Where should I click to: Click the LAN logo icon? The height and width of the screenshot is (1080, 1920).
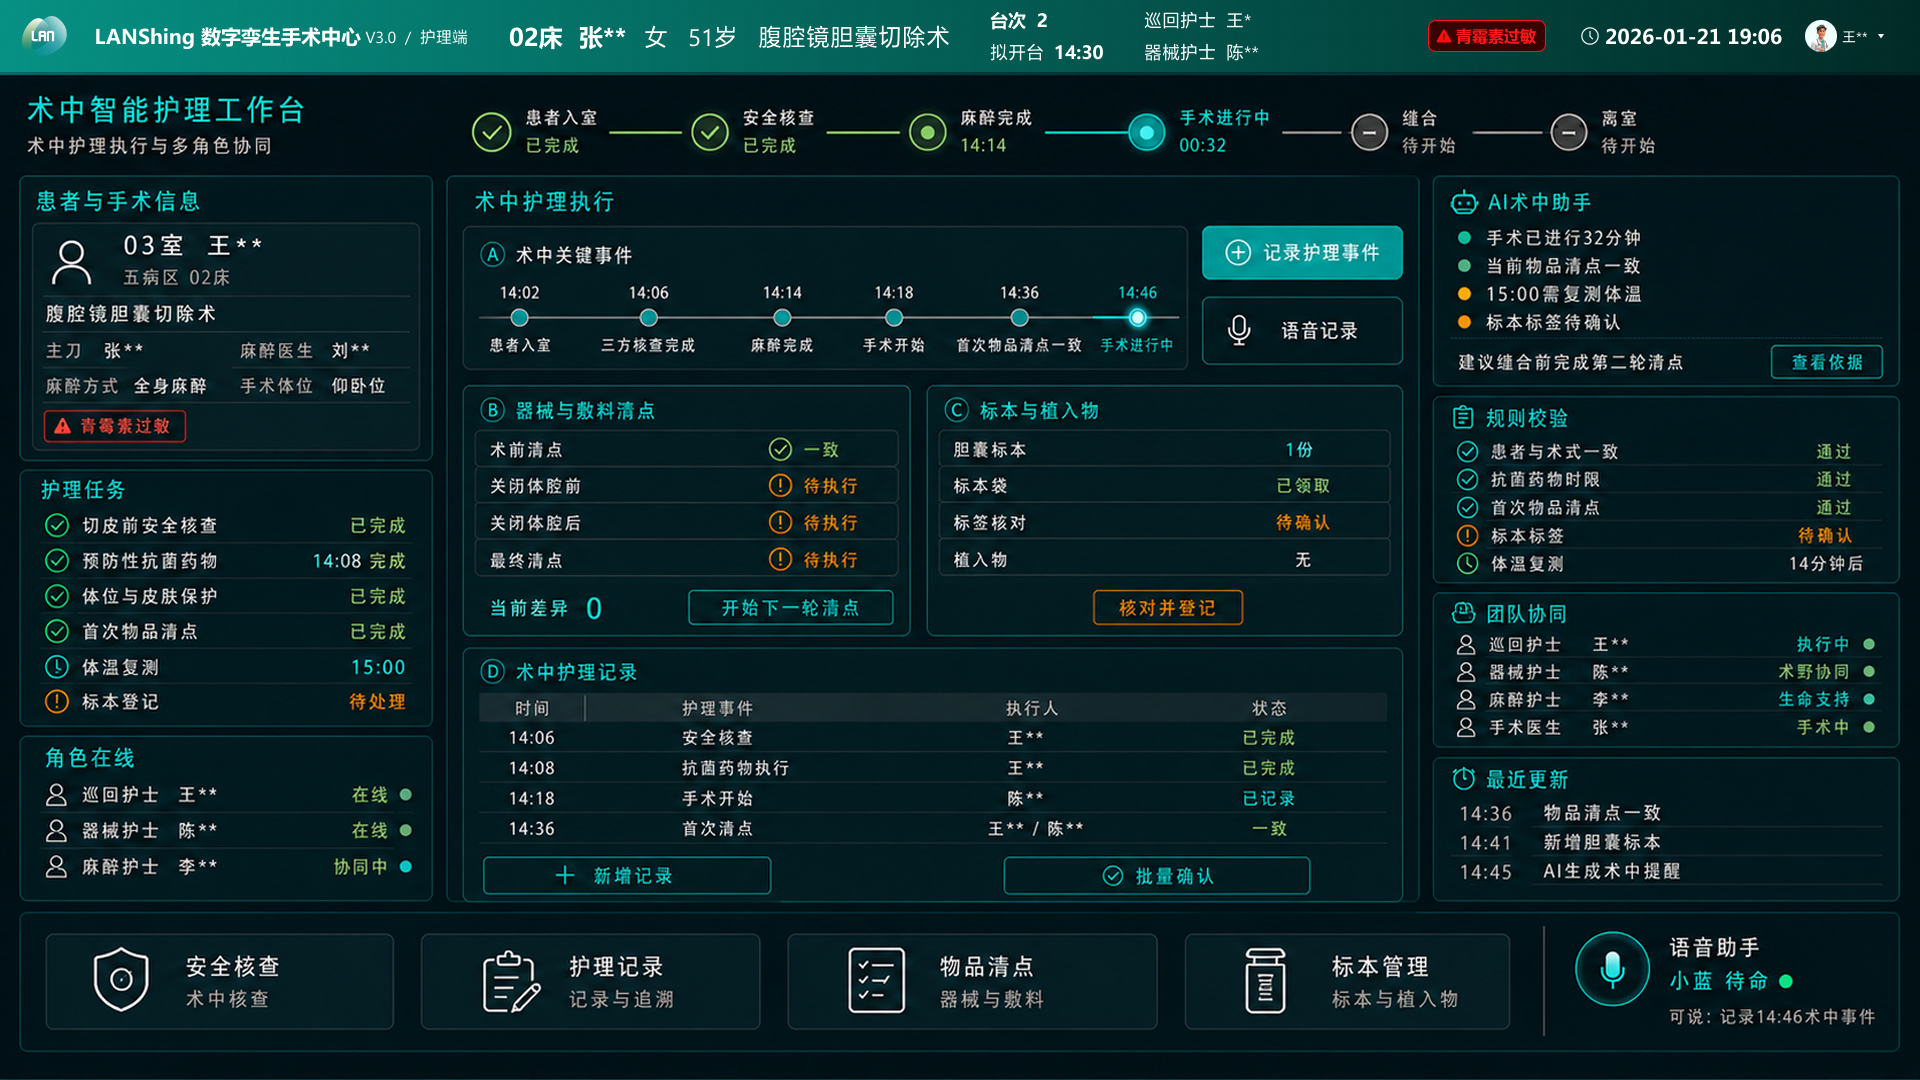(x=44, y=36)
